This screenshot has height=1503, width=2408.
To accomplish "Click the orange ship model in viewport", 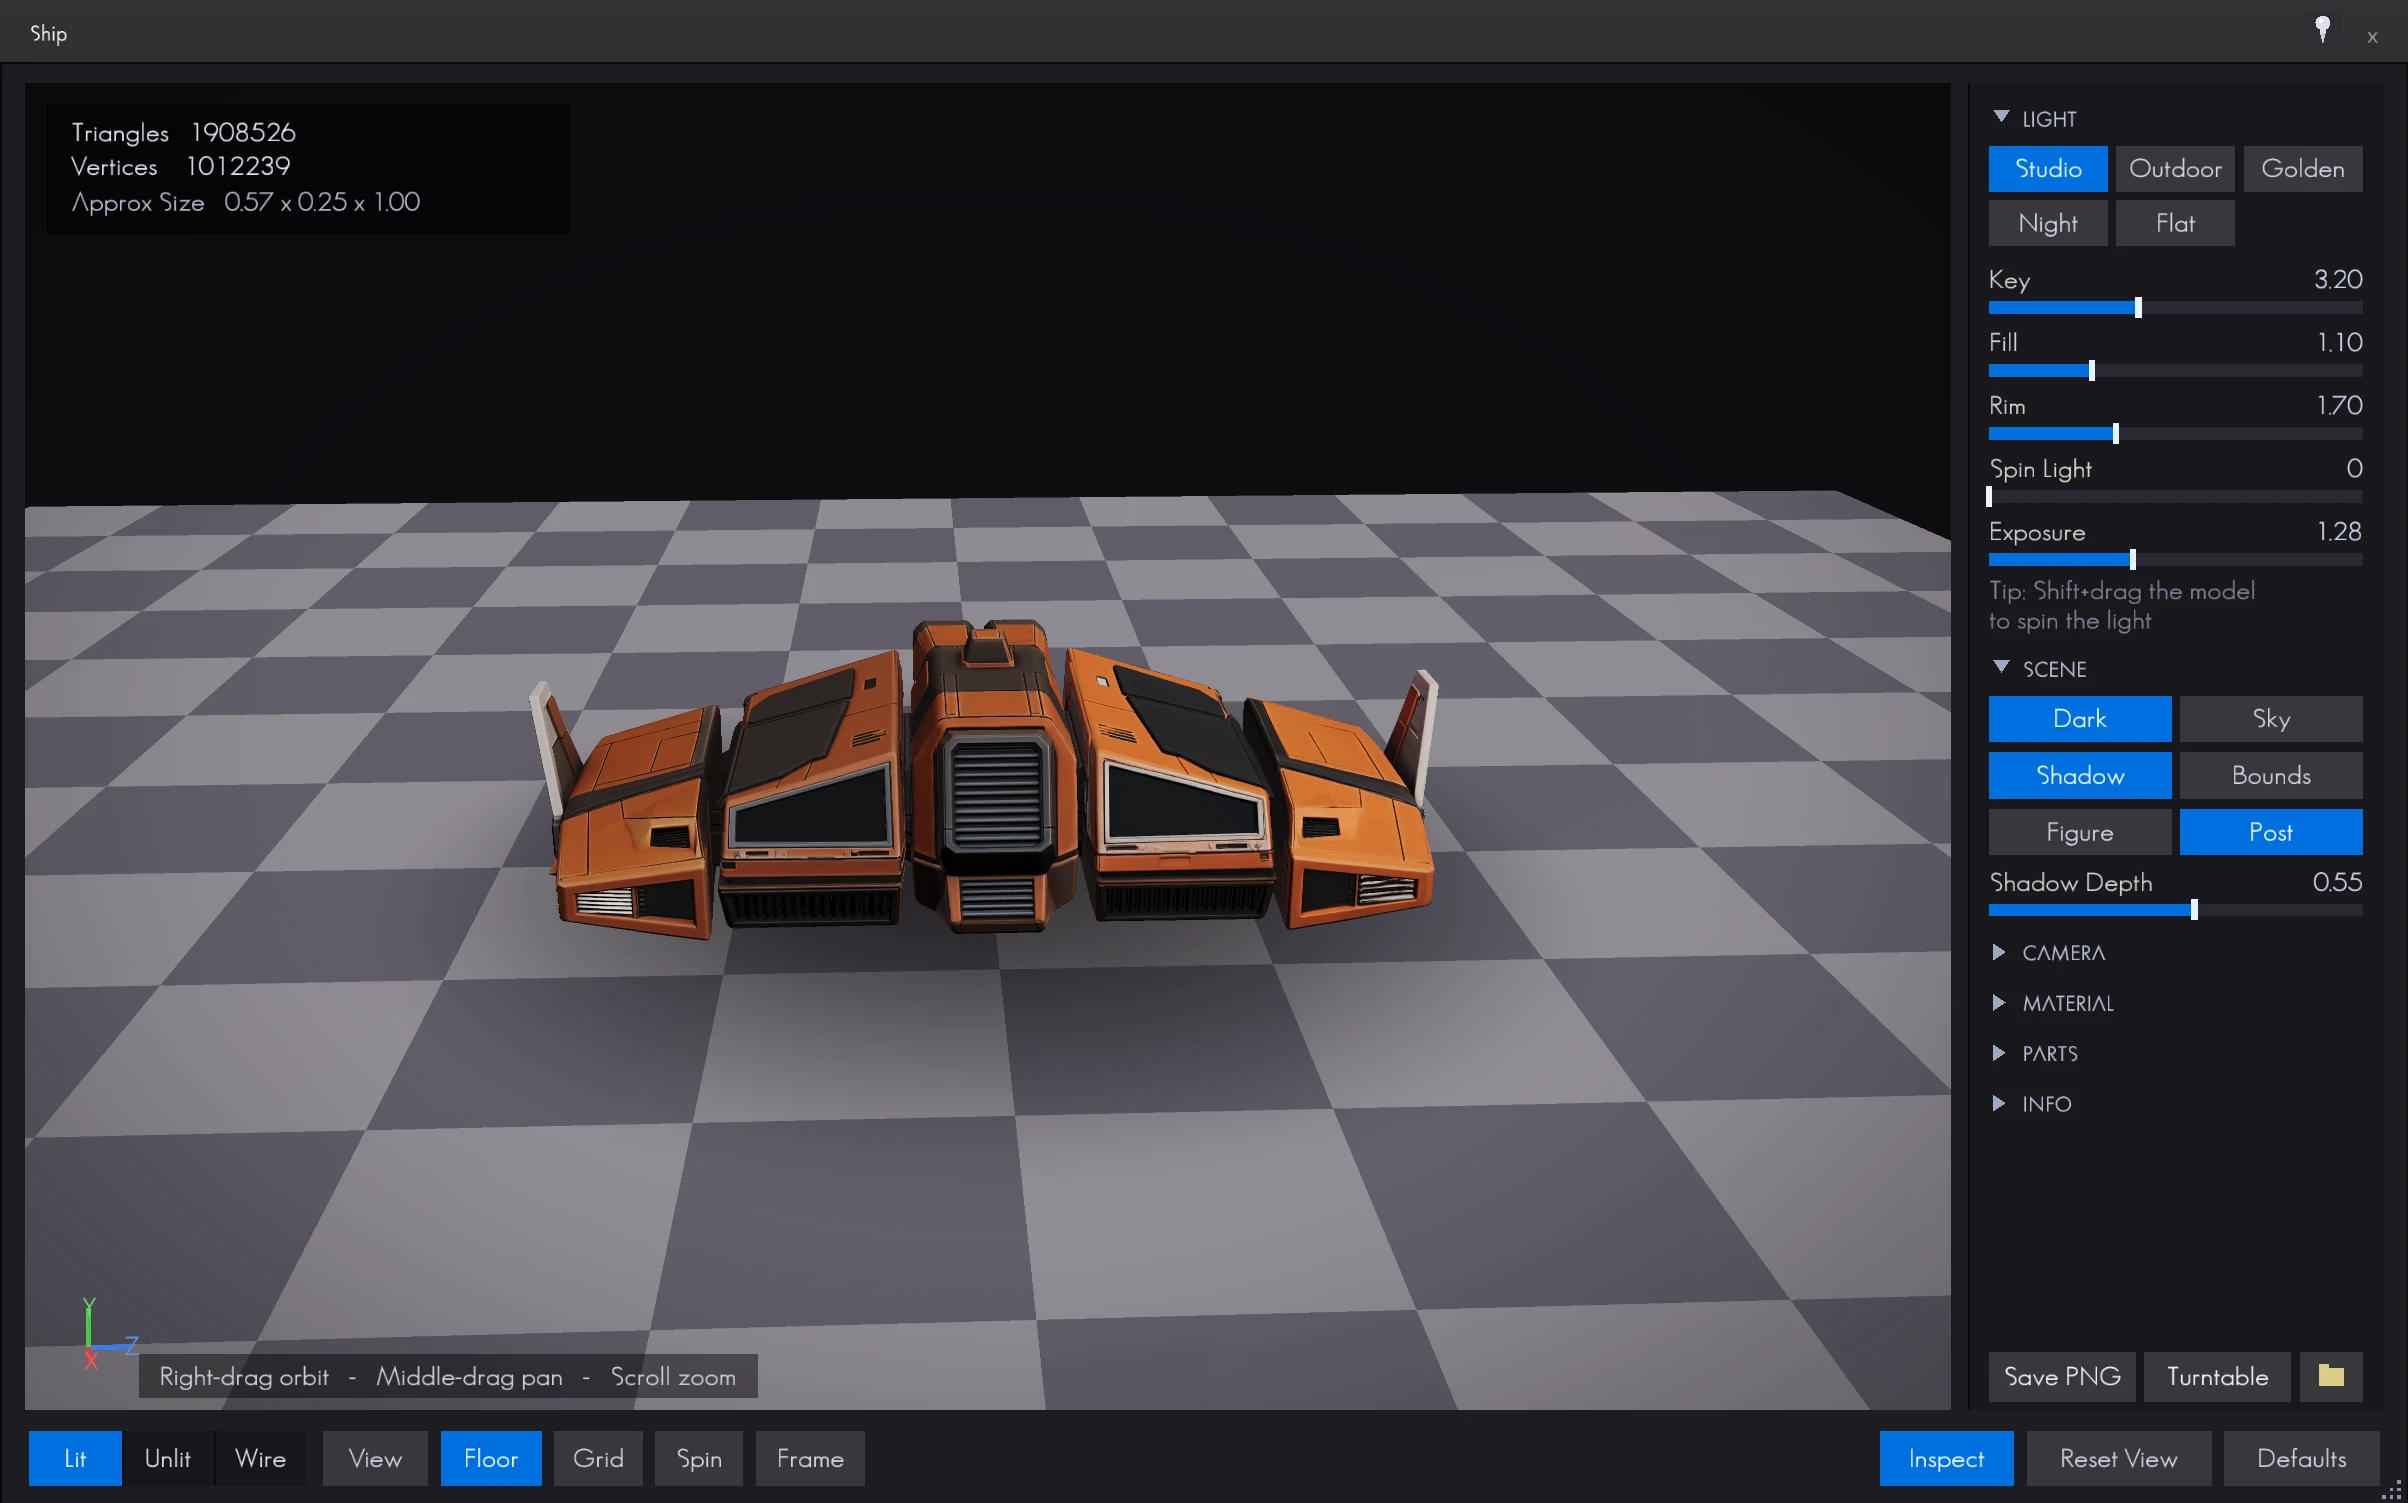I will (985, 780).
